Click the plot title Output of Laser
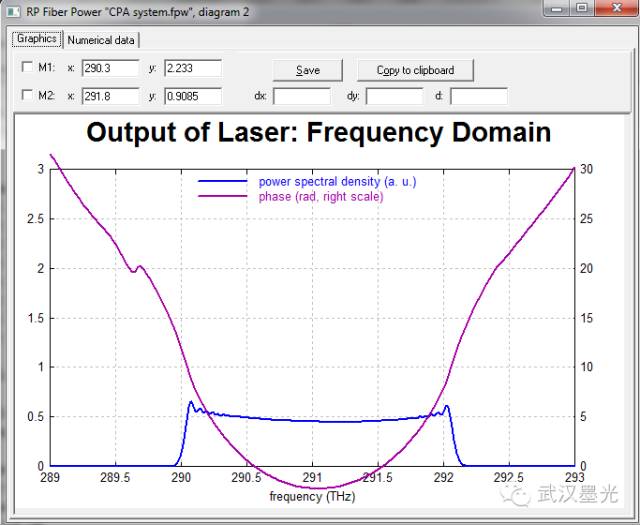This screenshot has height=525, width=640. coord(318,132)
